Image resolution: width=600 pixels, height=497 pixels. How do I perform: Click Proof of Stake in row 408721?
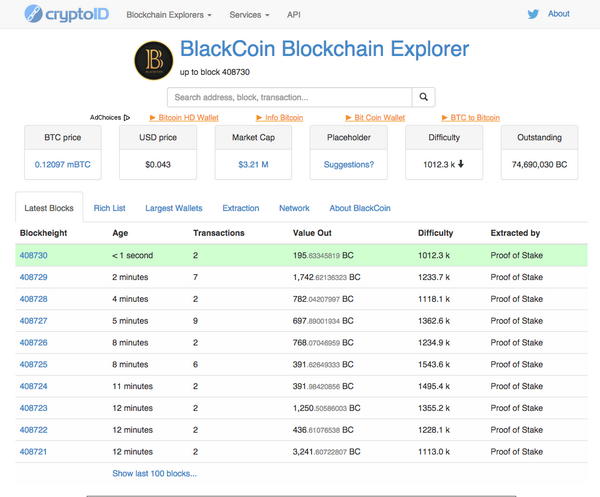coord(517,451)
